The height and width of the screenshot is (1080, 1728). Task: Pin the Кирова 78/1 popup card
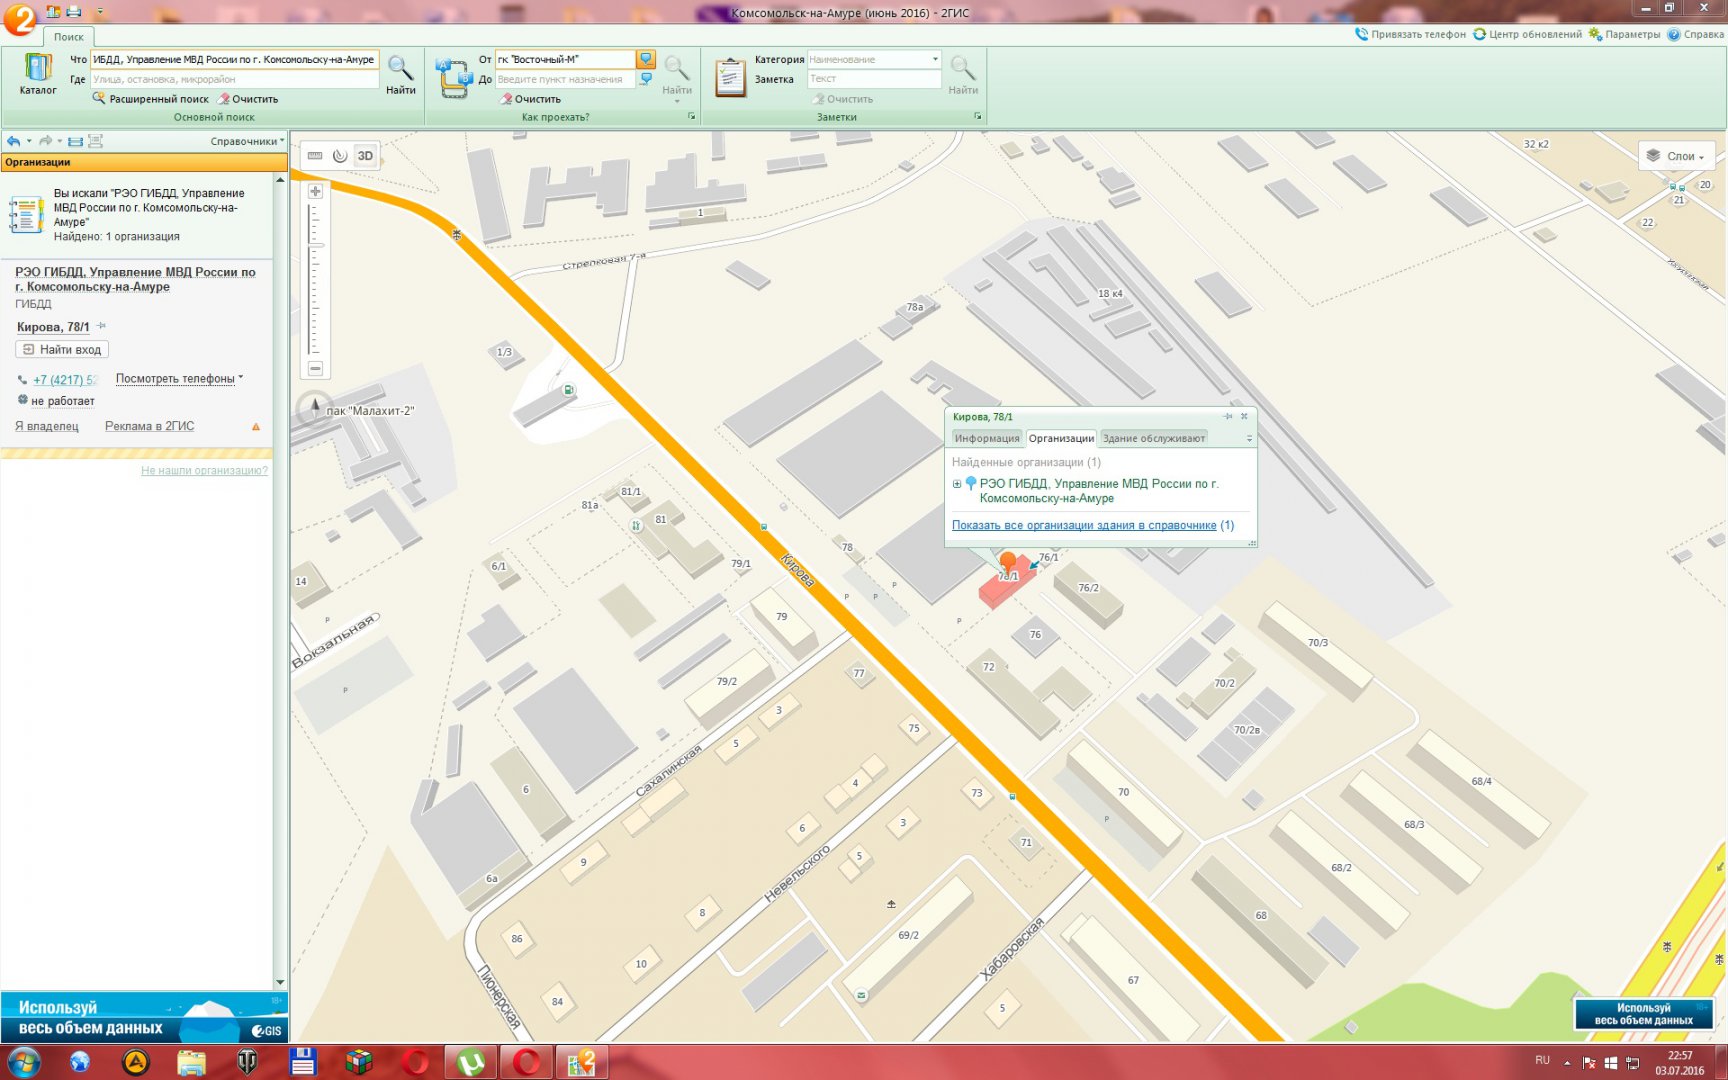pos(1227,417)
